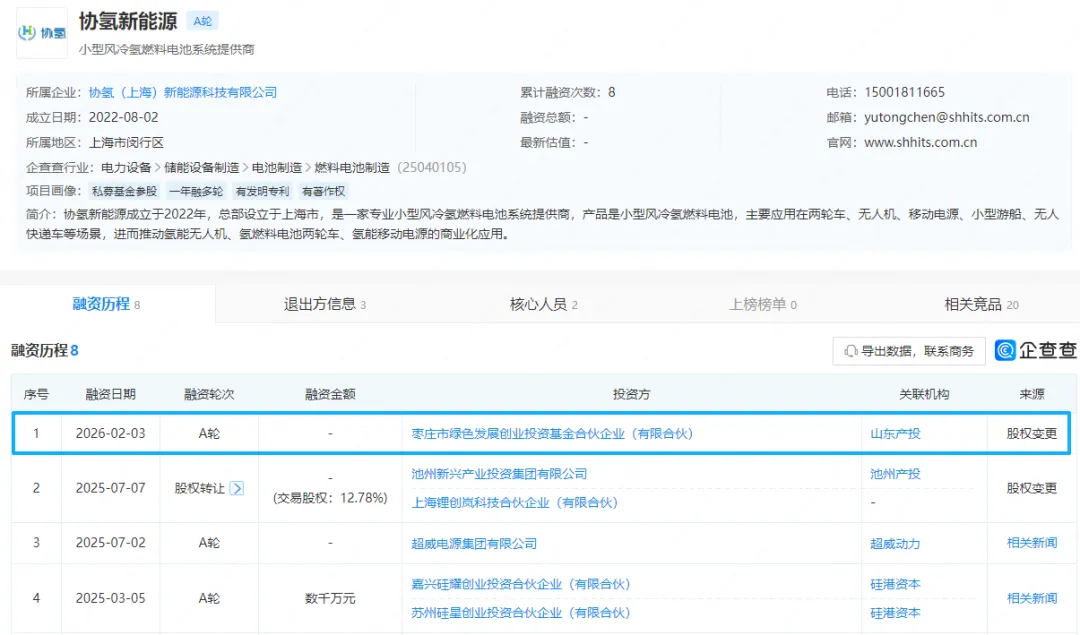The height and width of the screenshot is (635, 1080).
Task: Click 导出数据，联系商务 button
Action: [908, 351]
